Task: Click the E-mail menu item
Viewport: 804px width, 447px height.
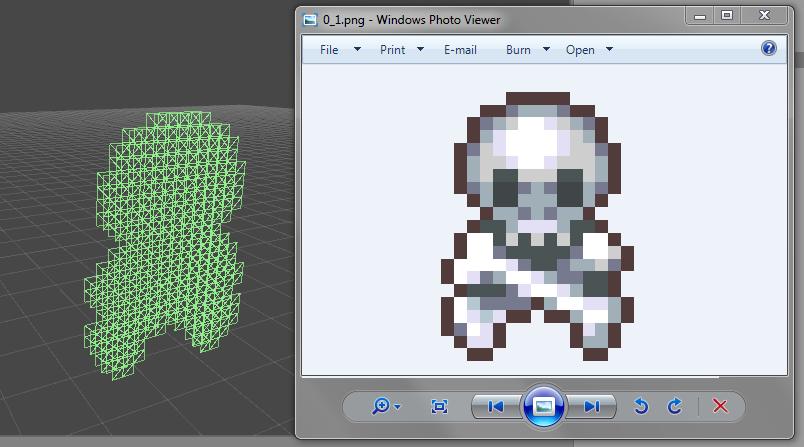Action: [x=460, y=50]
